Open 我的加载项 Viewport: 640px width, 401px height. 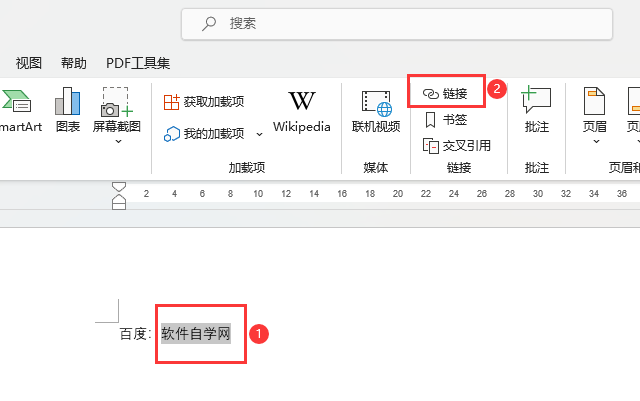pyautogui.click(x=204, y=134)
